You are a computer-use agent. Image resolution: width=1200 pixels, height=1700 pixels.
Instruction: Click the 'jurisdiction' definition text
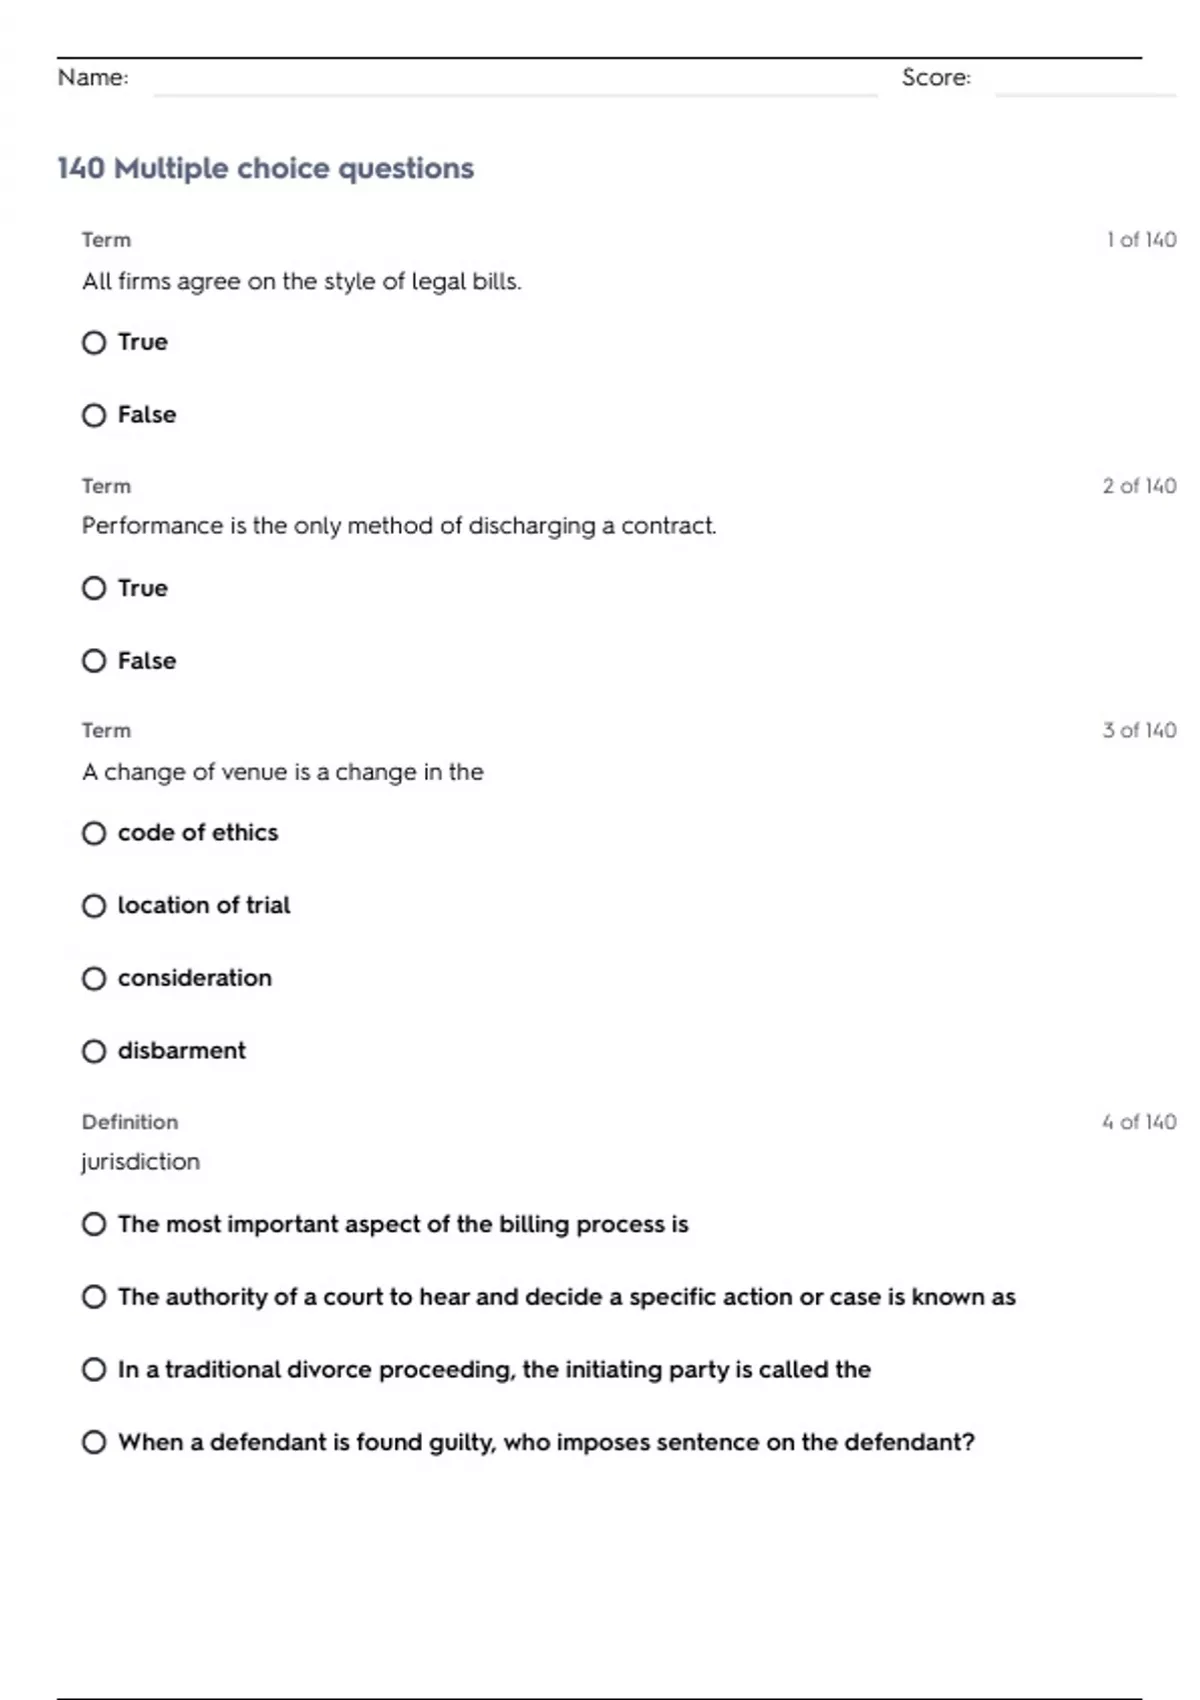[x=141, y=1162]
